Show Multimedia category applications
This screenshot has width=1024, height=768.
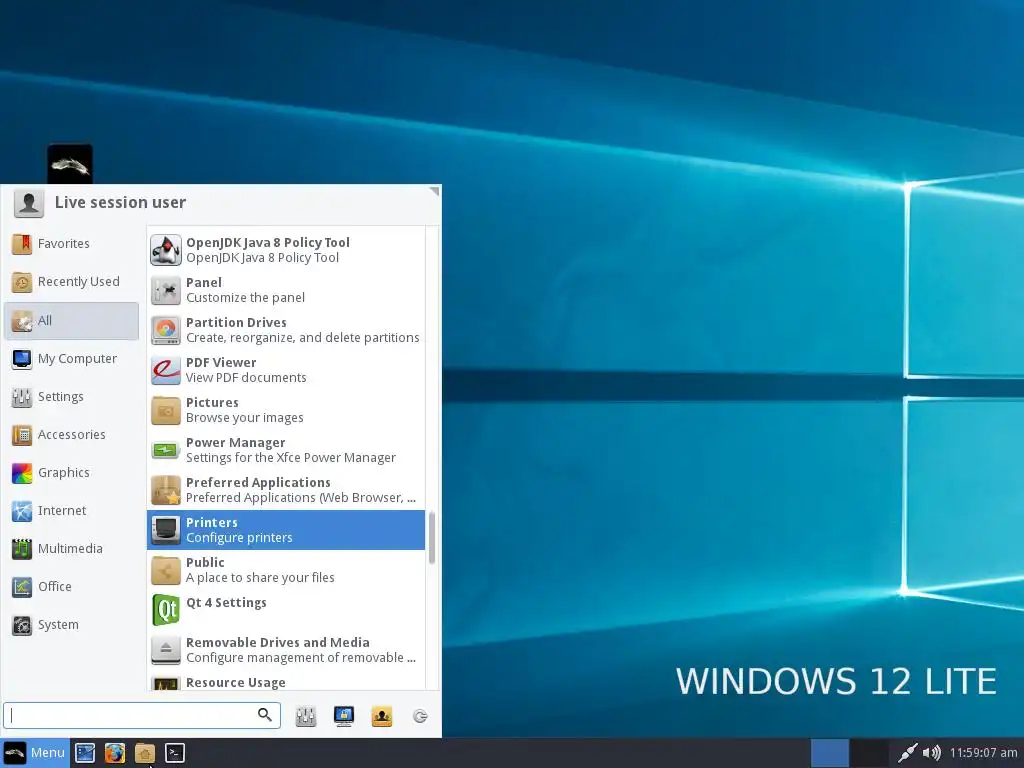[x=71, y=549]
